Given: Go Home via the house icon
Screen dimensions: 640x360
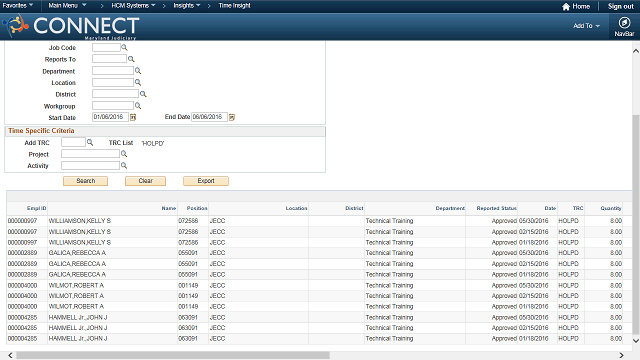Looking at the screenshot, I should pos(566,7).
